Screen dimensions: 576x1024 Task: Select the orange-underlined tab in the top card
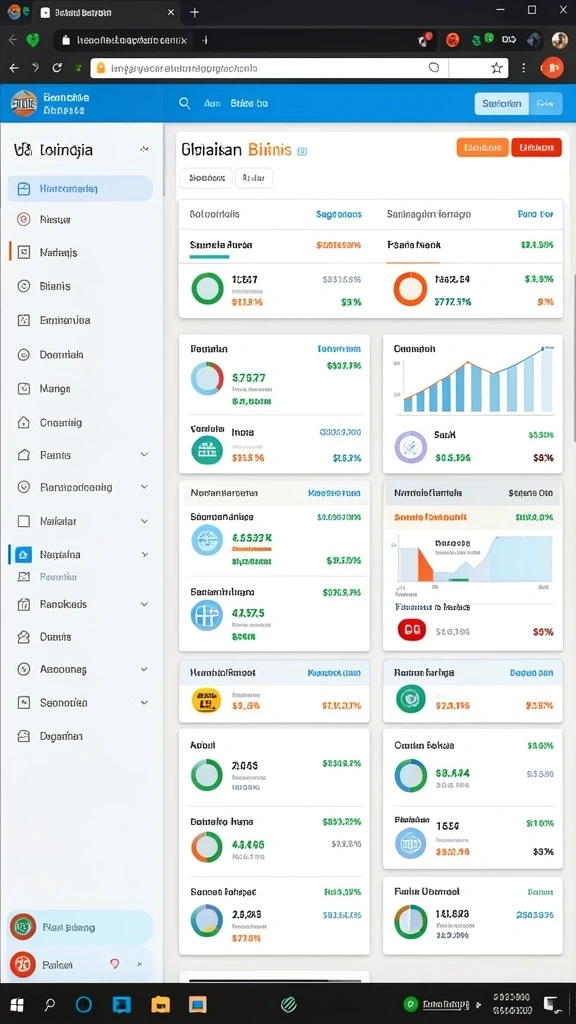414,246
